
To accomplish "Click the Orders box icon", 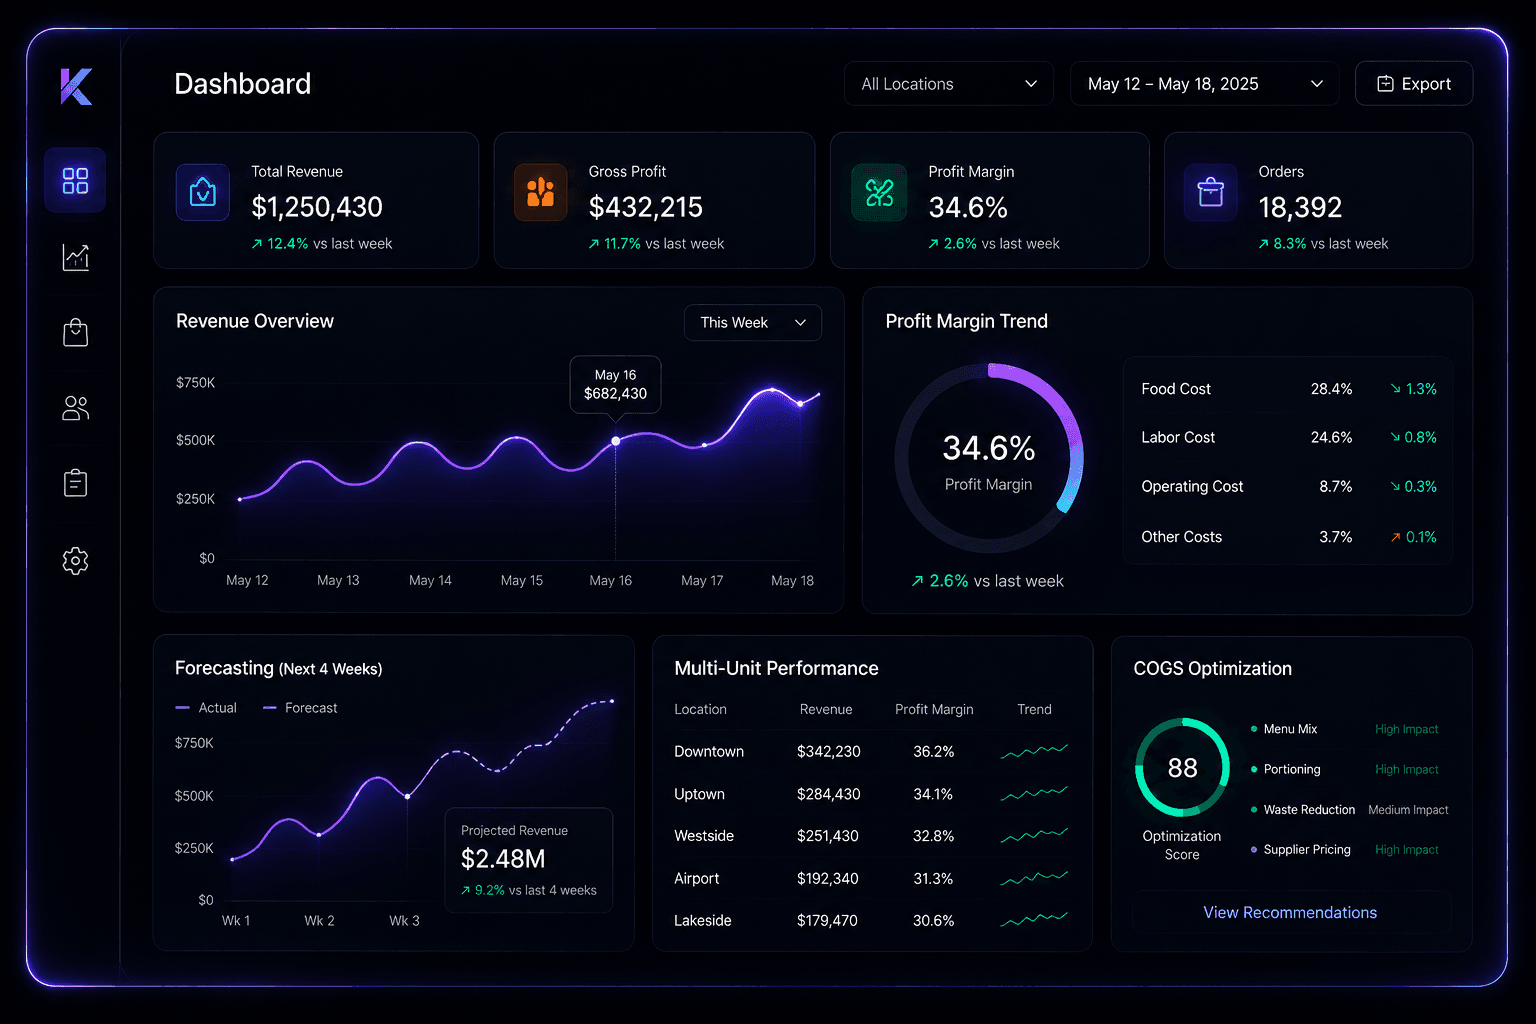I will 1210,192.
